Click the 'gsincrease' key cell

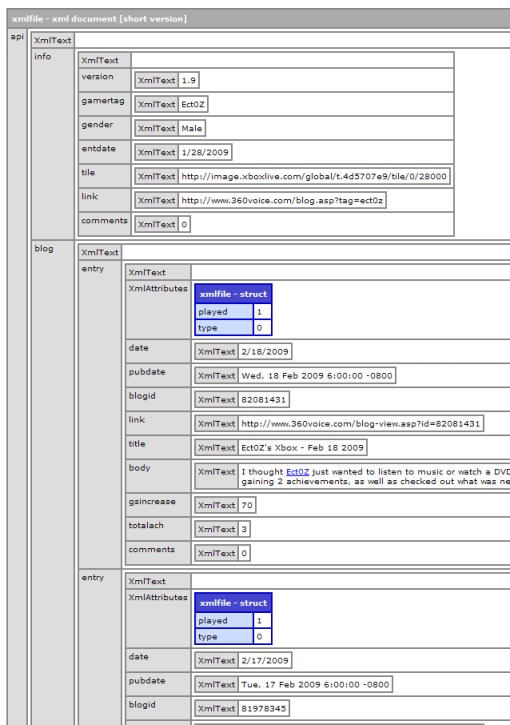click(x=158, y=505)
